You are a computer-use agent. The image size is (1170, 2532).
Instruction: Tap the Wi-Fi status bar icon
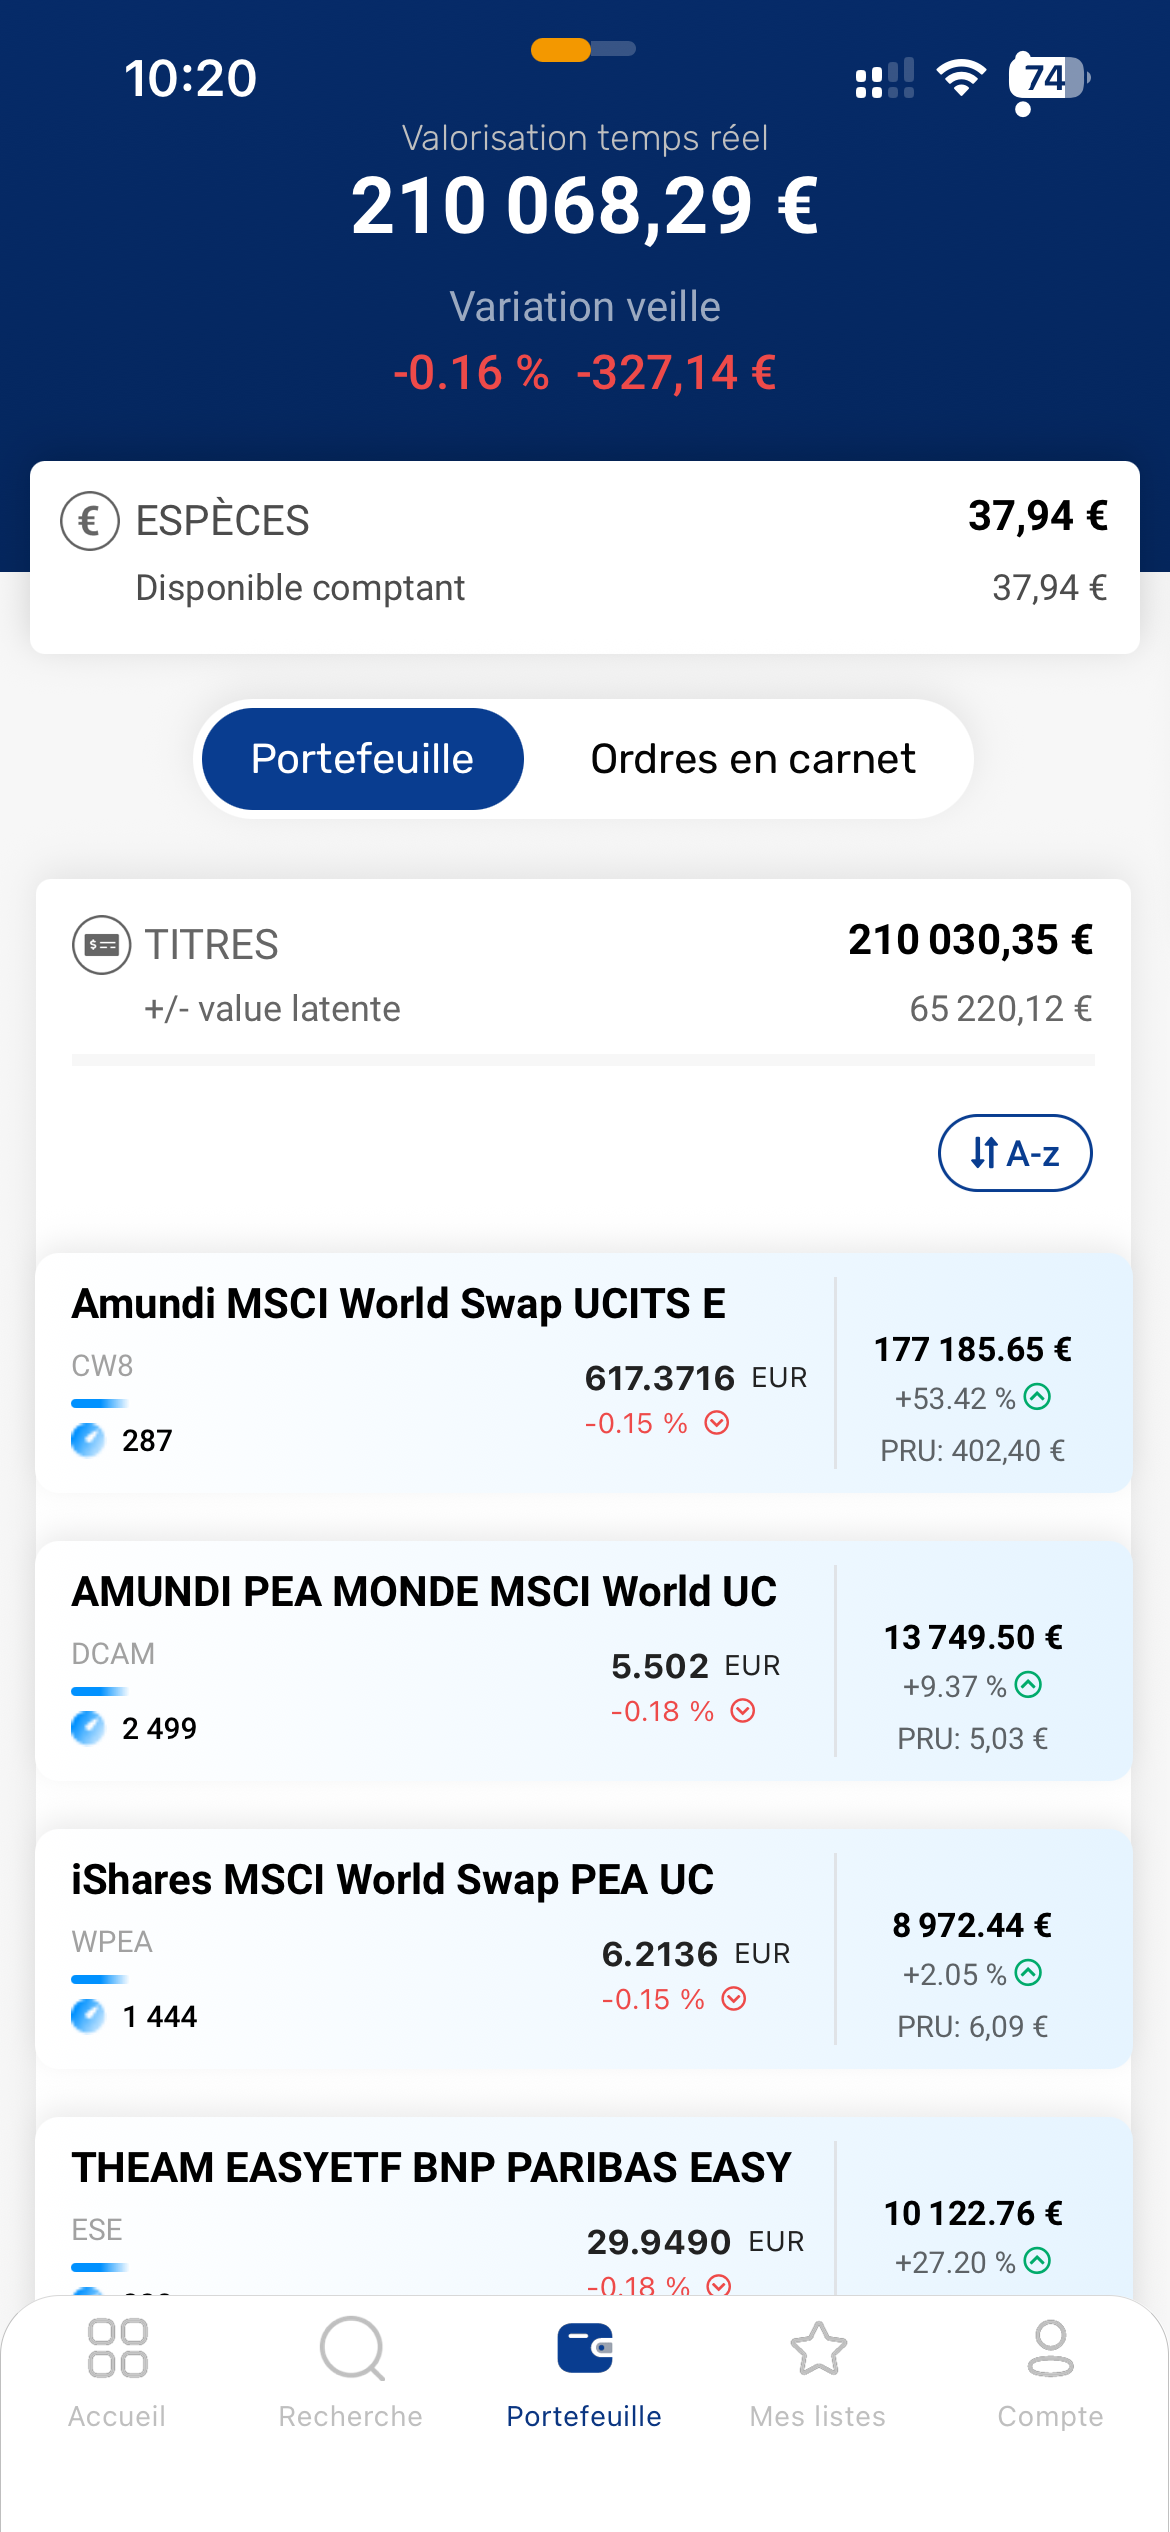tap(960, 78)
